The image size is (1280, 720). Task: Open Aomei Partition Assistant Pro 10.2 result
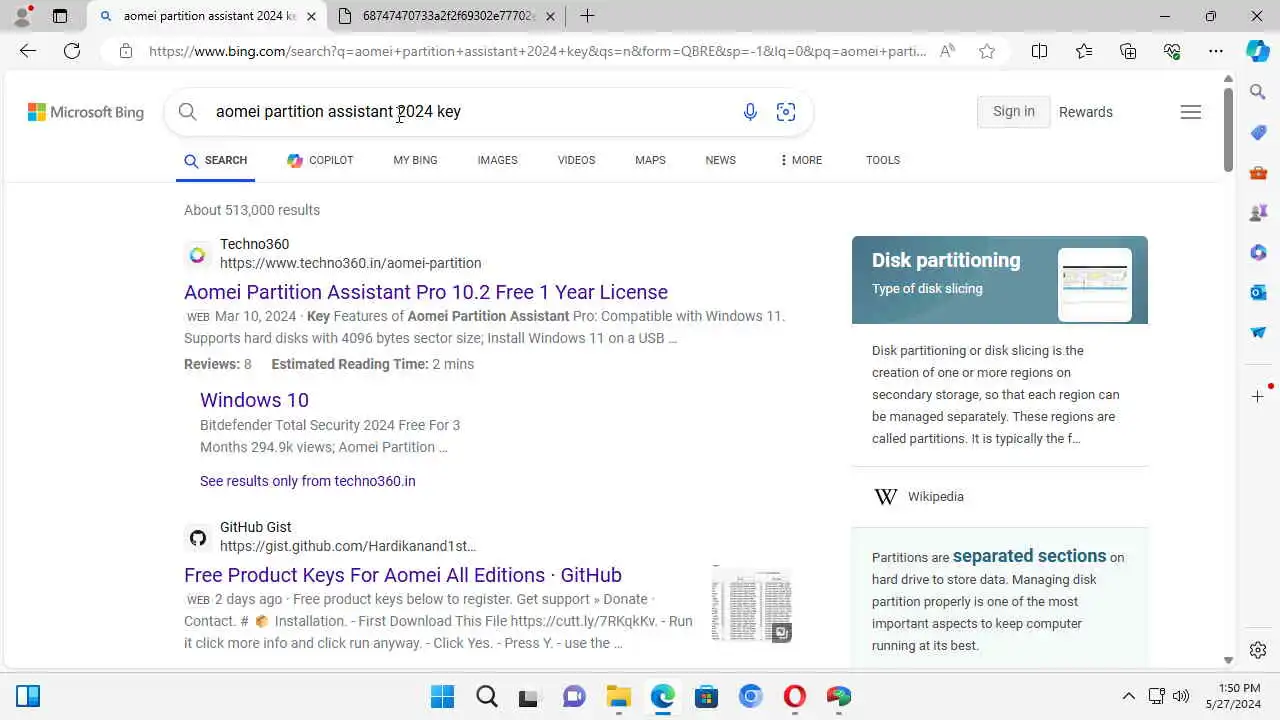coord(426,292)
